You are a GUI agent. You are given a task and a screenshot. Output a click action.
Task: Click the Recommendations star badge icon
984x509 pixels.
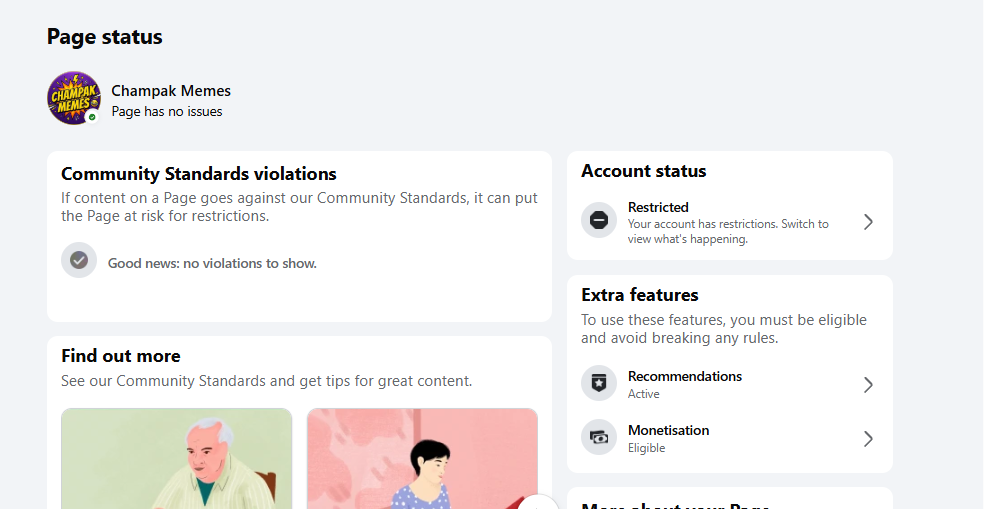[599, 383]
